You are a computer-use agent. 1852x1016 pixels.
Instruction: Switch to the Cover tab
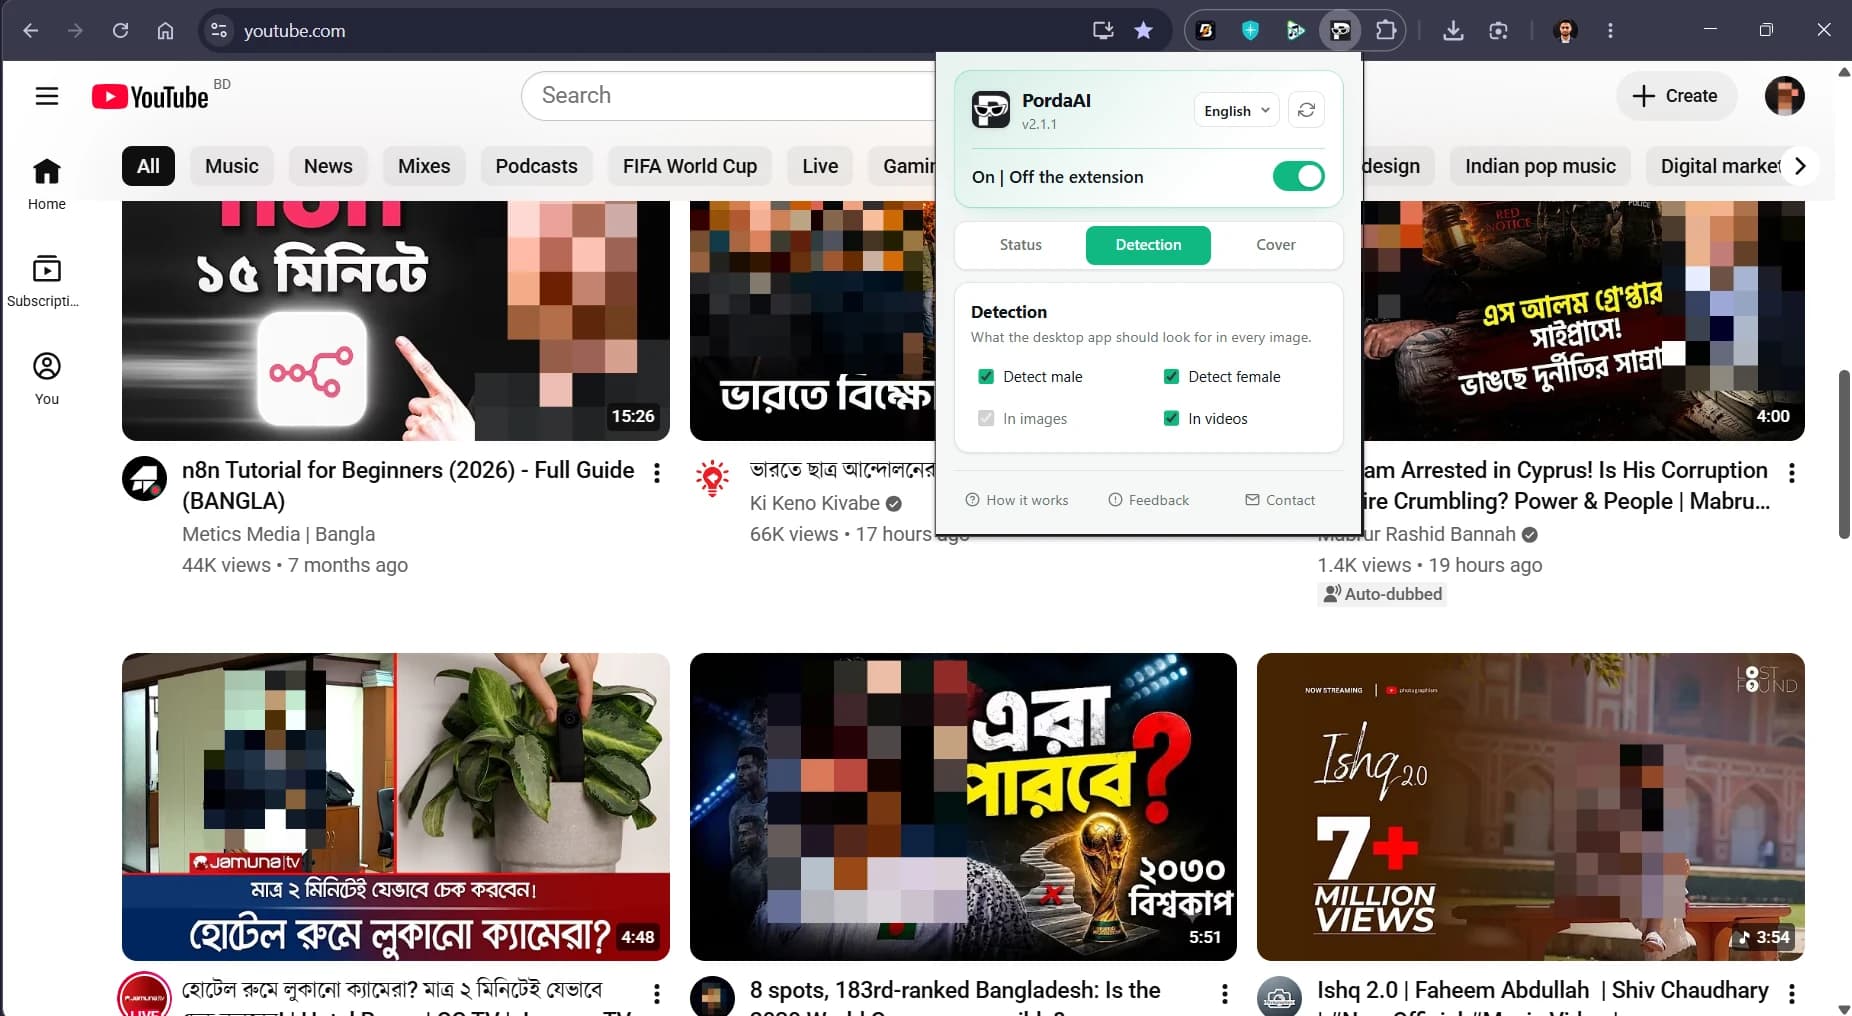click(1275, 245)
